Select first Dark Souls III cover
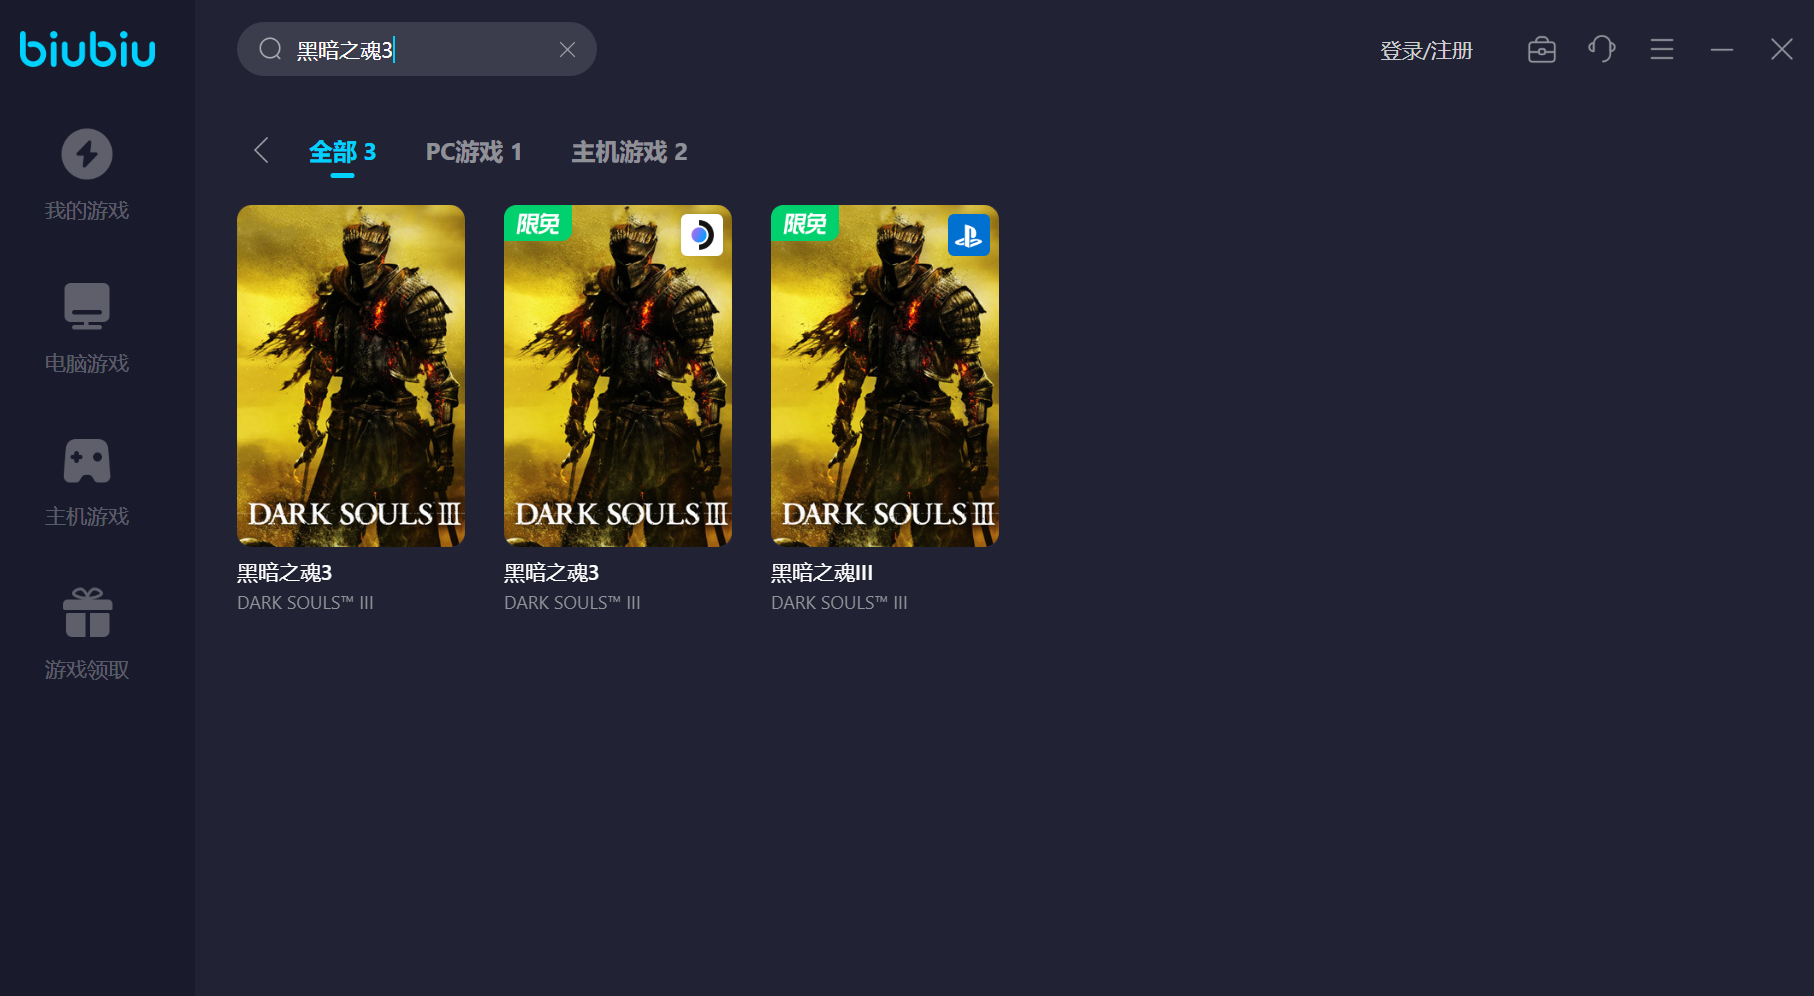 pyautogui.click(x=351, y=376)
